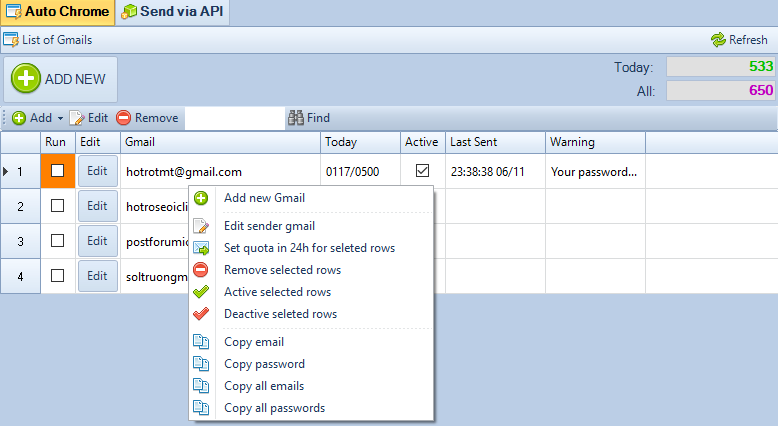The width and height of the screenshot is (778, 426).
Task: Toggle Run checkbox in row 3
Action: pyautogui.click(x=58, y=241)
